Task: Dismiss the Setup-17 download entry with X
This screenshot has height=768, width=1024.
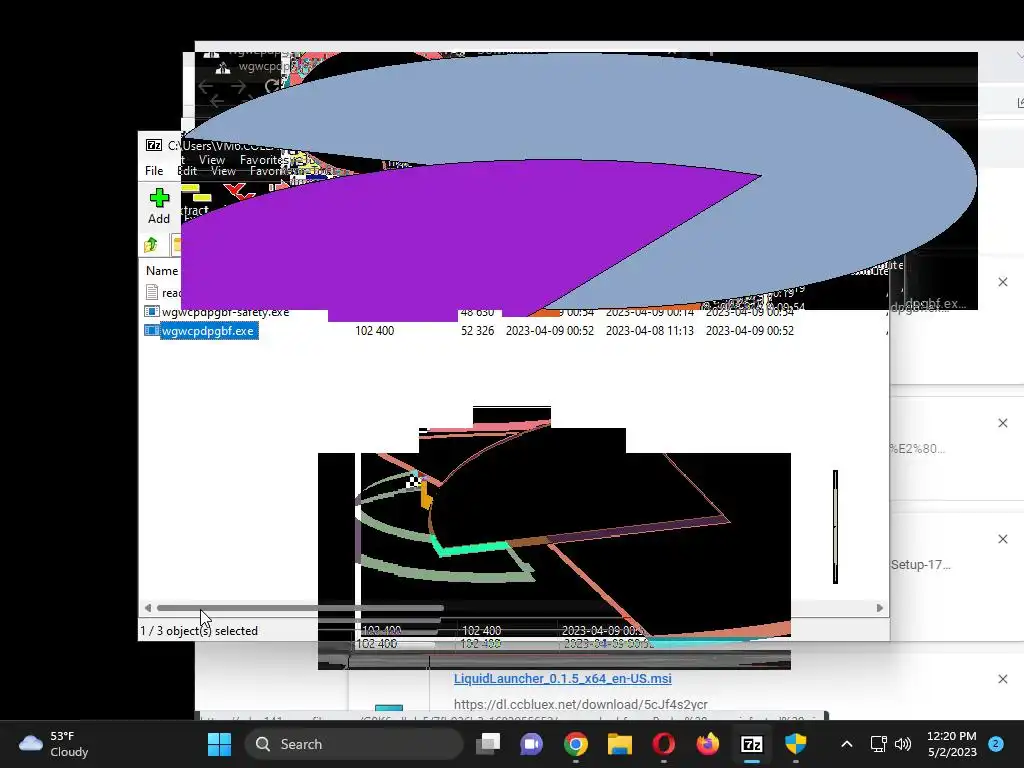Action: 1002,539
